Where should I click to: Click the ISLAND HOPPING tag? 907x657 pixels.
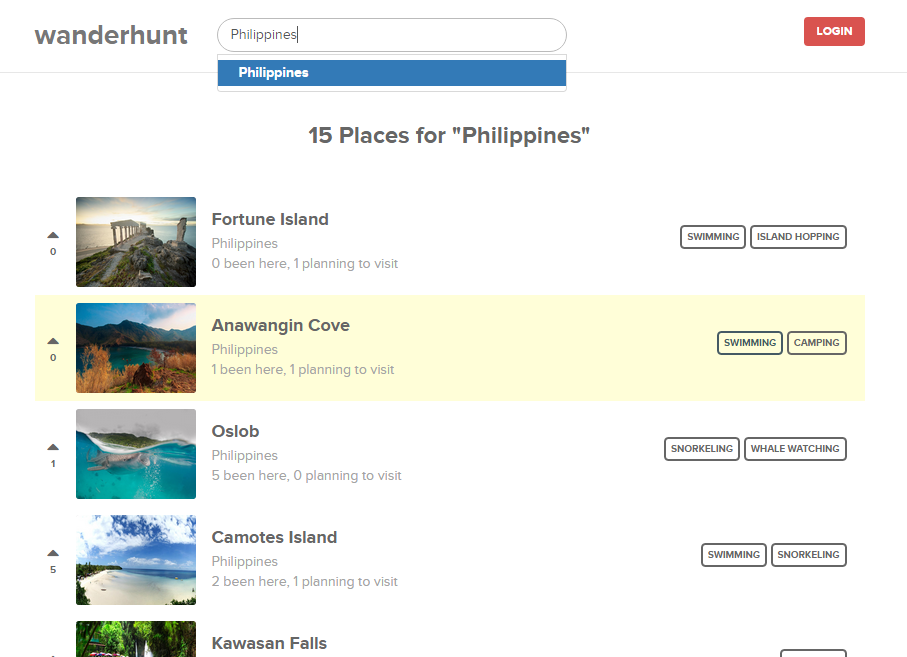click(798, 237)
